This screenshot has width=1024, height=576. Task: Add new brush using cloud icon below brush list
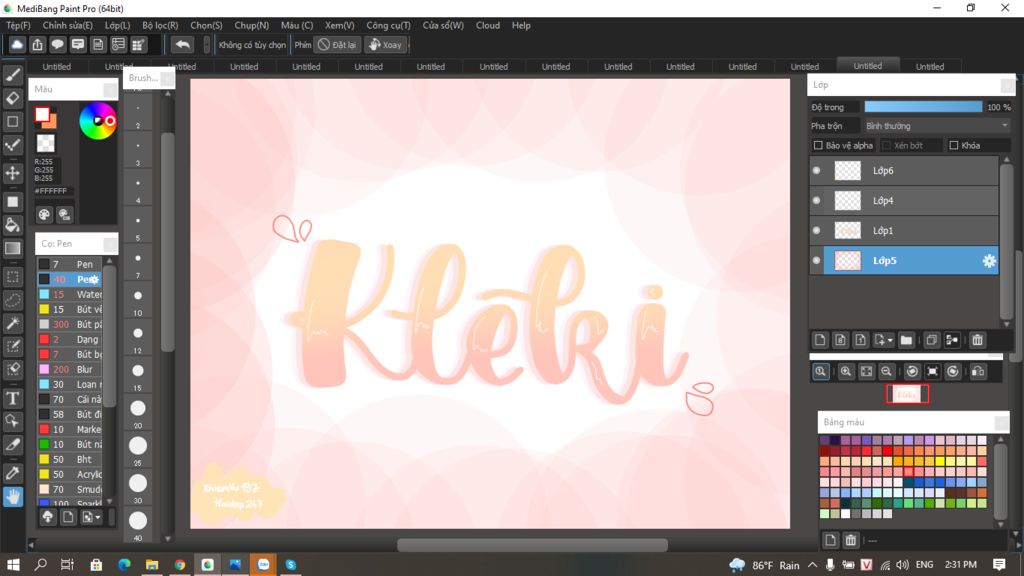click(48, 517)
